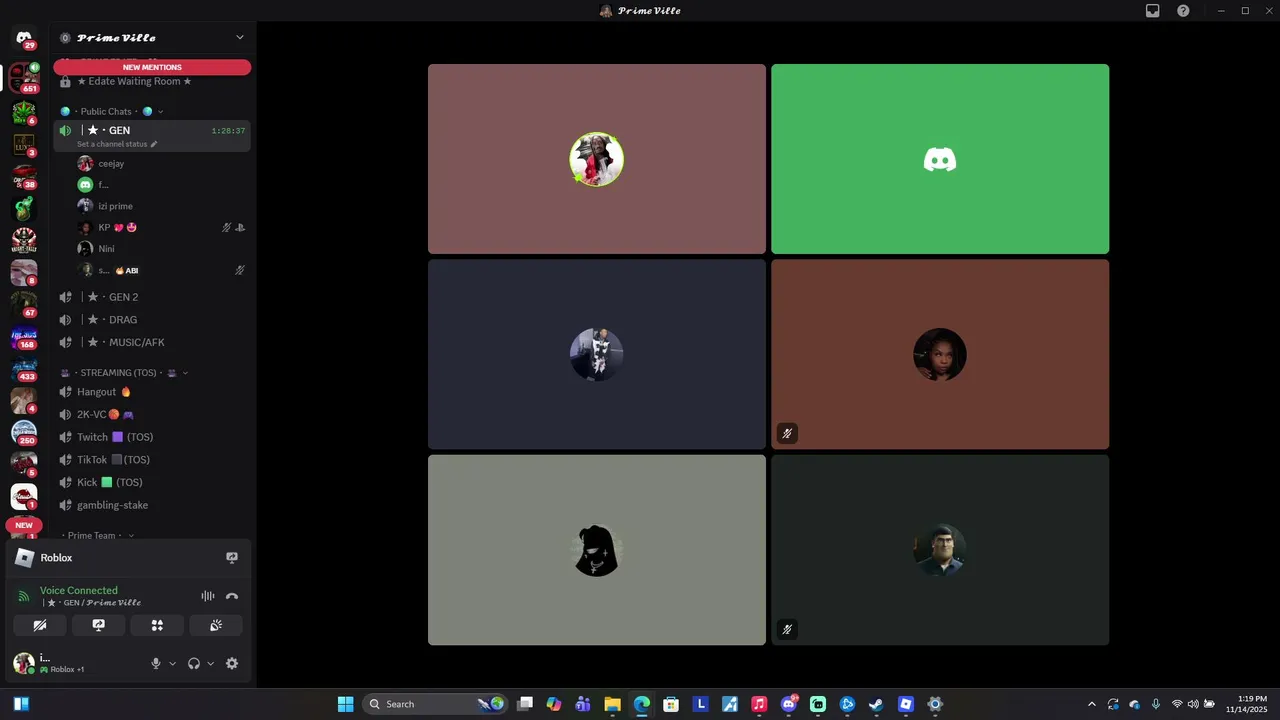Open Microsoft Edge from taskbar
Screen dimensions: 1280x720
(x=641, y=704)
